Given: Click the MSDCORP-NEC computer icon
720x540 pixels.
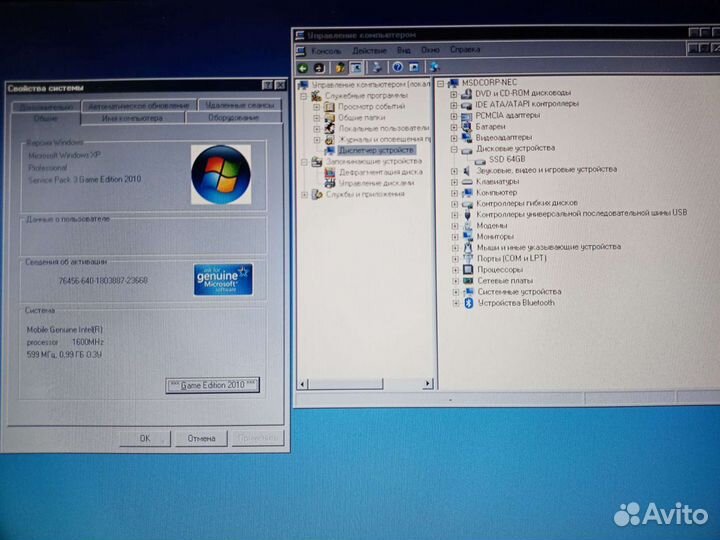Looking at the screenshot, I should click(453, 81).
